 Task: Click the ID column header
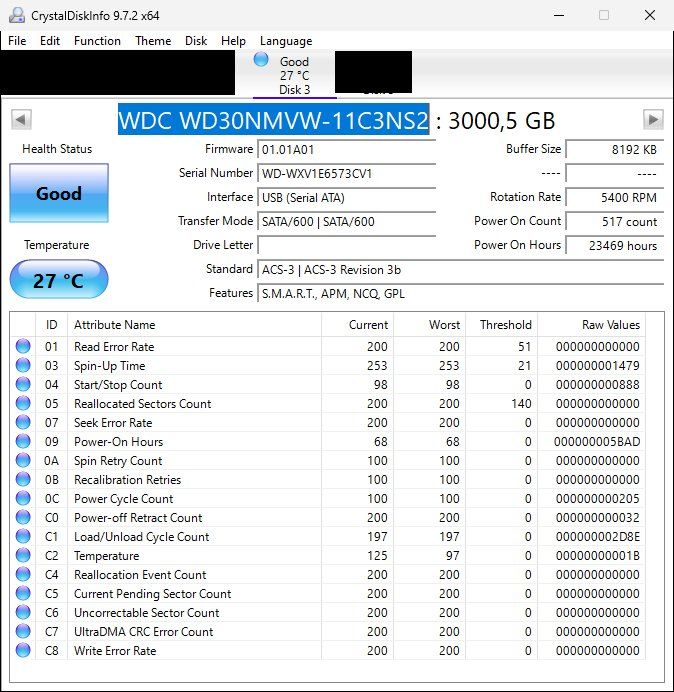(x=51, y=325)
